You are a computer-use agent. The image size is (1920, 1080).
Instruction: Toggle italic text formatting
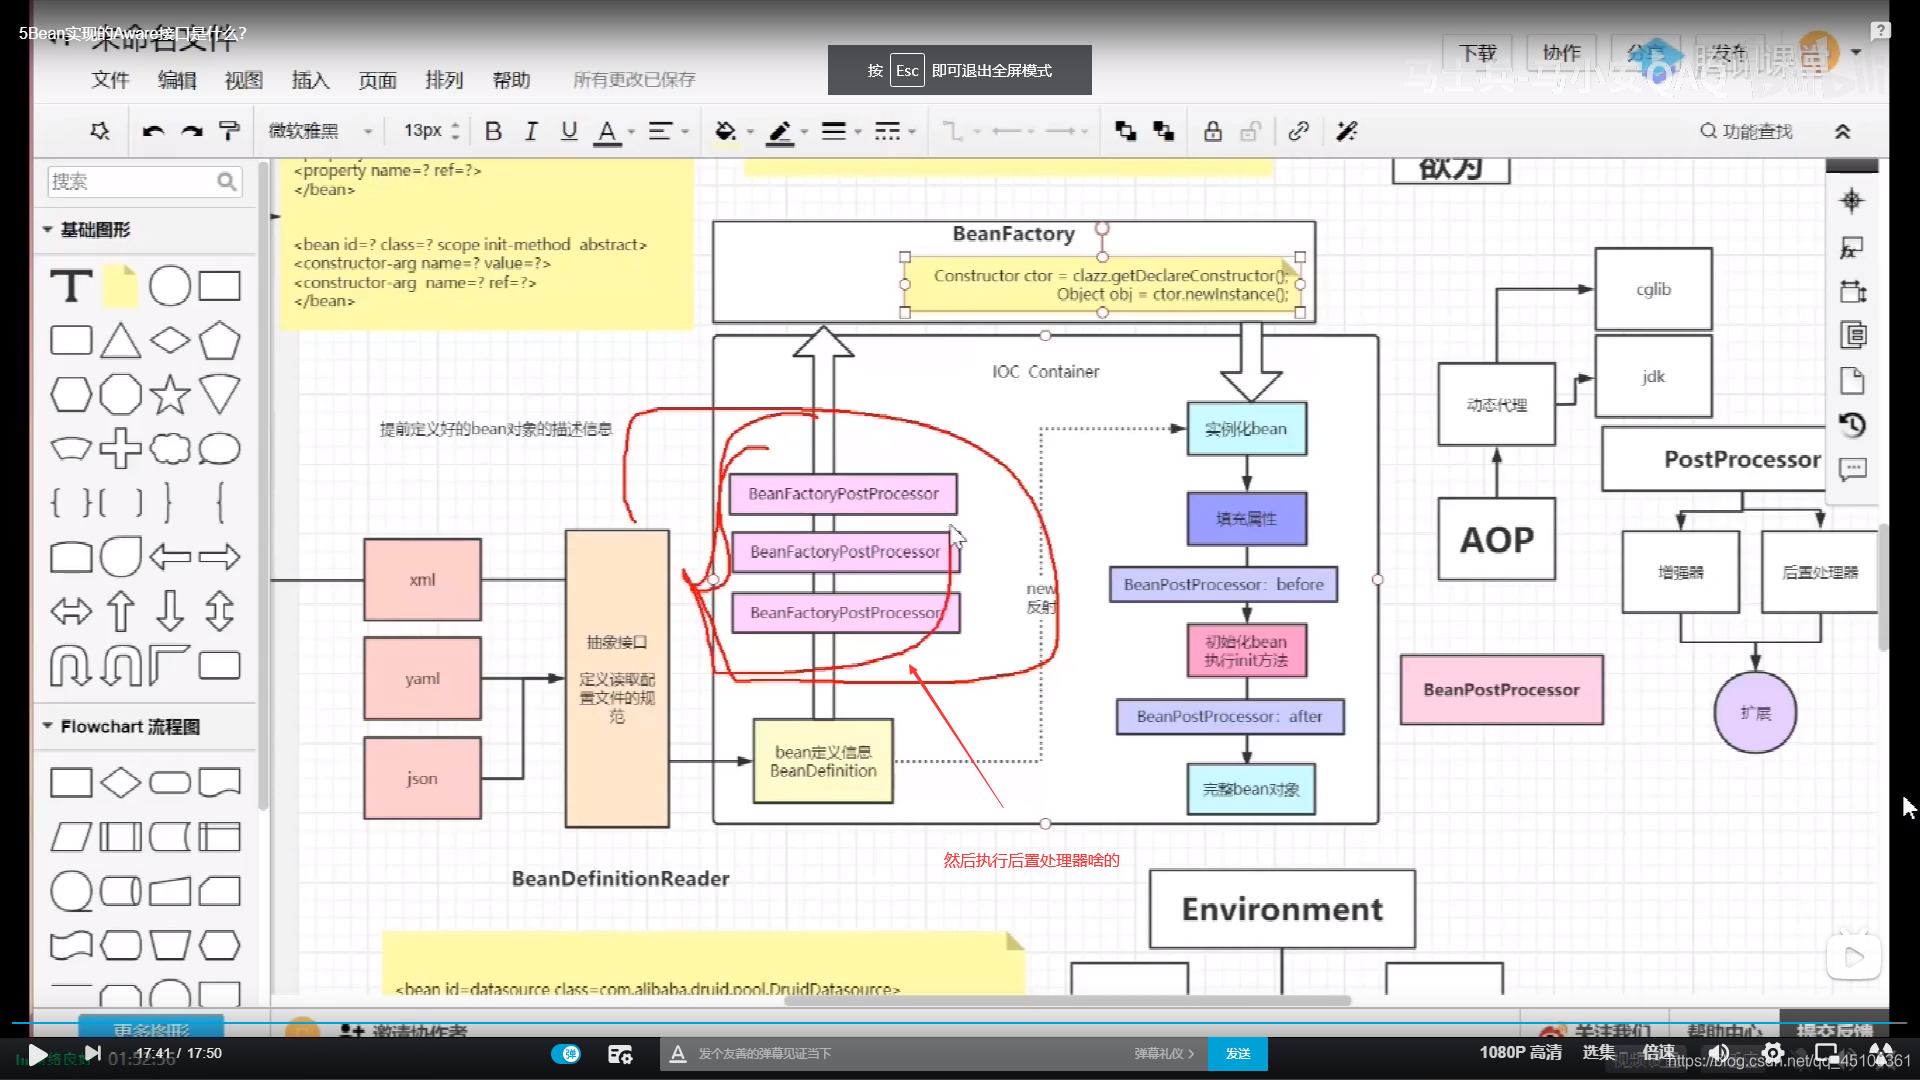(531, 131)
